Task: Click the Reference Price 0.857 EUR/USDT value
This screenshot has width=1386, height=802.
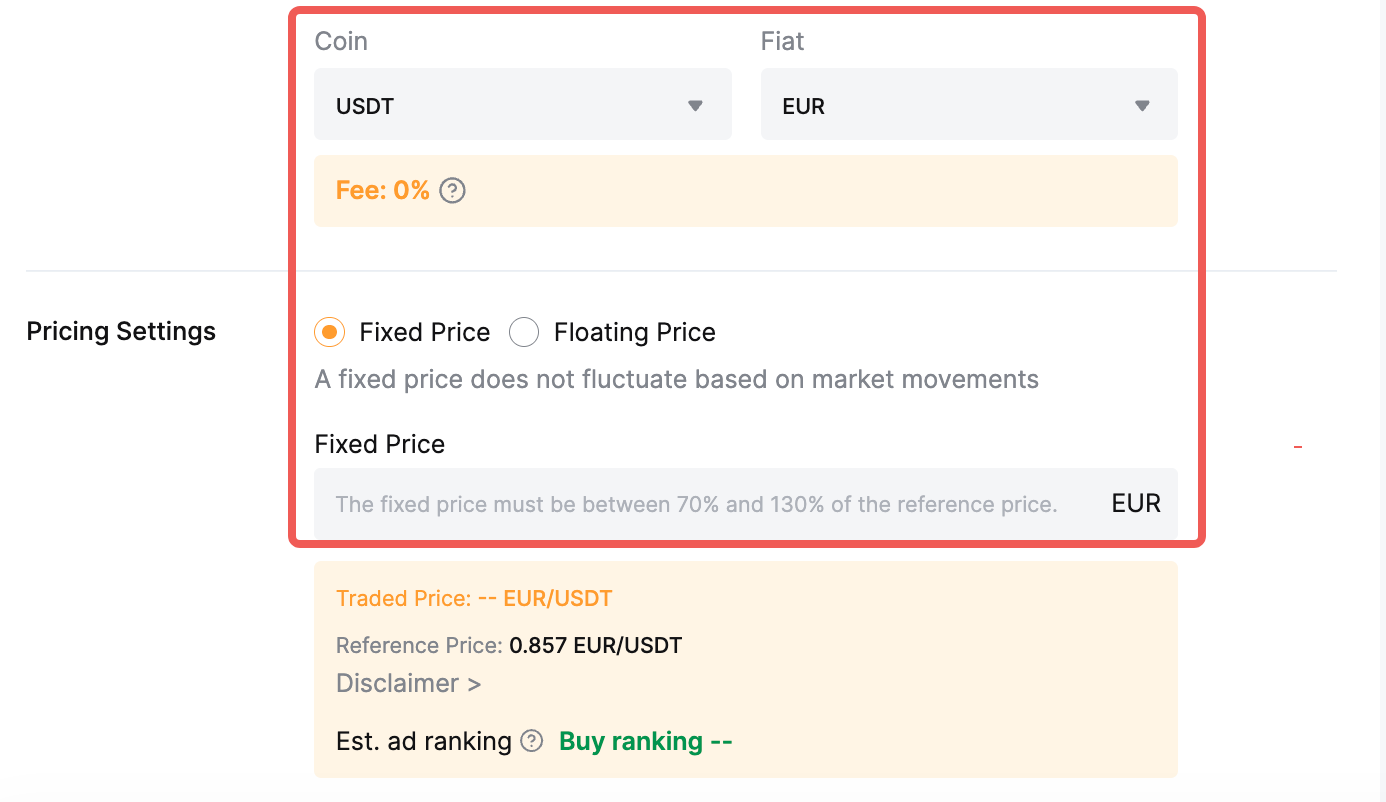Action: coord(595,645)
